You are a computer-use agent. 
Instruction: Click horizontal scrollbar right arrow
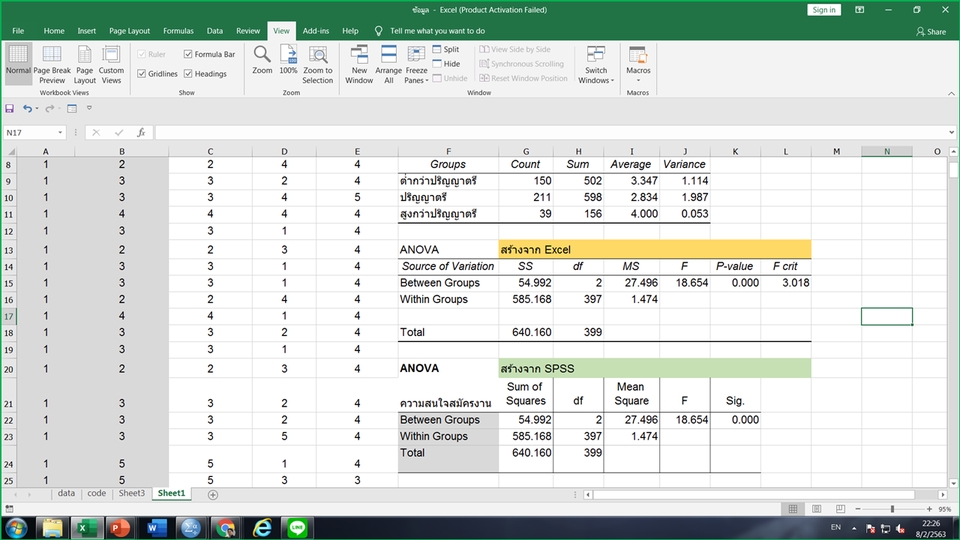[943, 495]
